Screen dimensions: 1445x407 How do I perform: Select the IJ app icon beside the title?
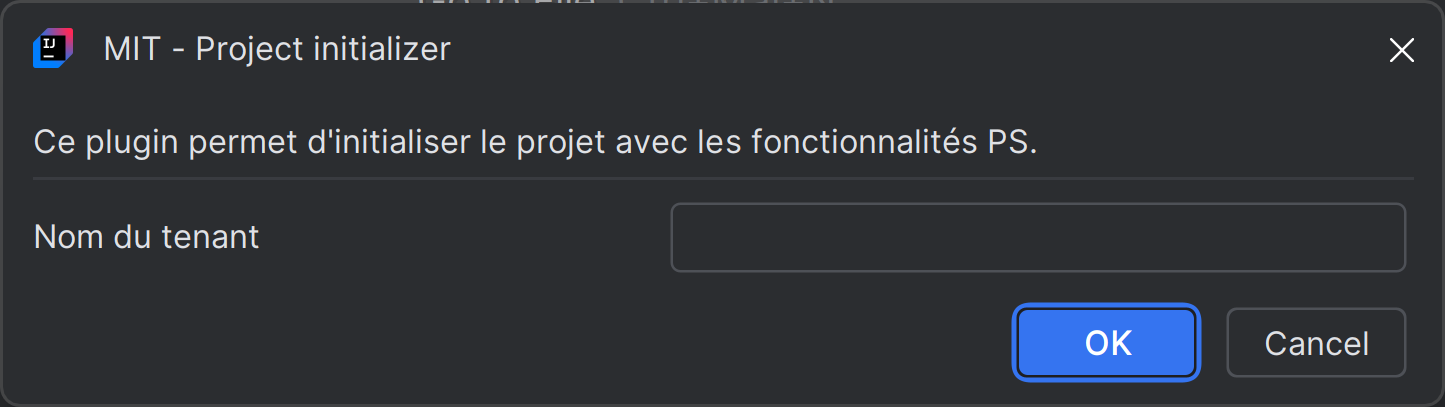(52, 49)
